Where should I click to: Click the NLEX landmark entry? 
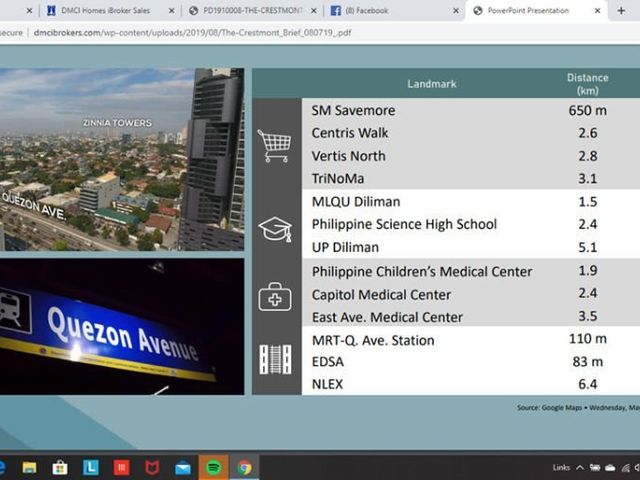point(327,384)
